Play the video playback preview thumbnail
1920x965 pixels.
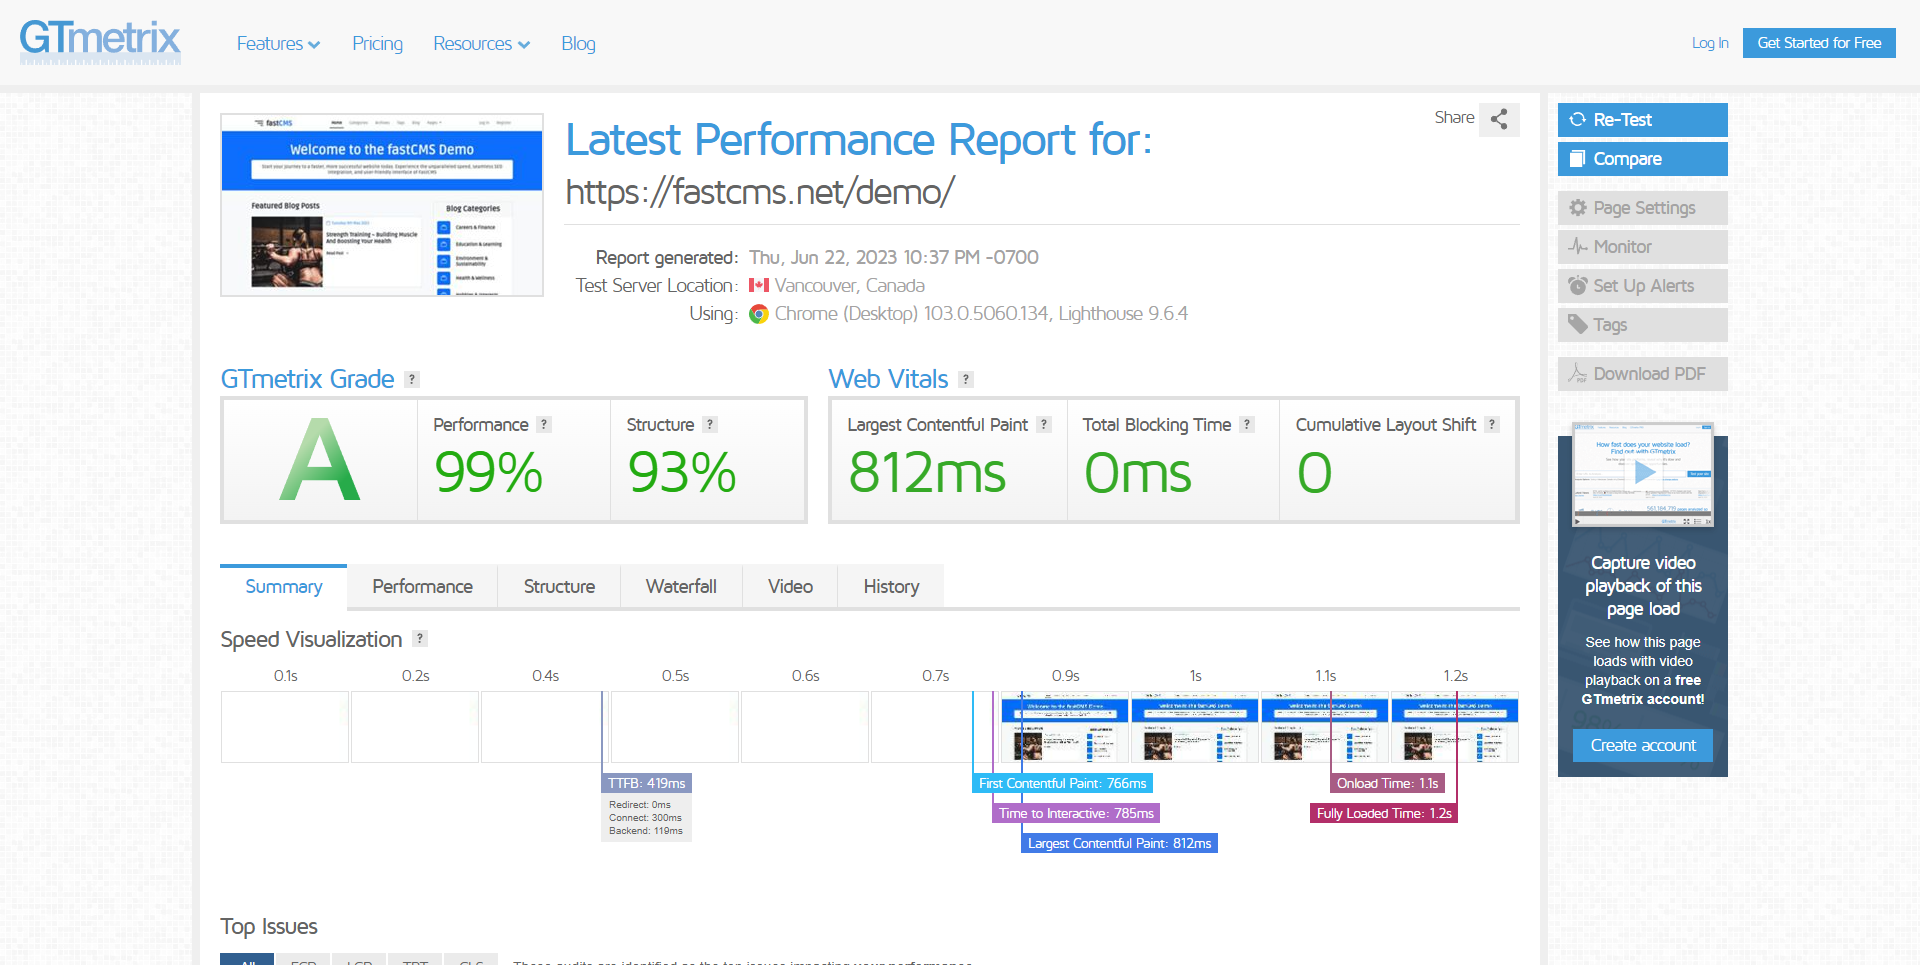pyautogui.click(x=1643, y=474)
